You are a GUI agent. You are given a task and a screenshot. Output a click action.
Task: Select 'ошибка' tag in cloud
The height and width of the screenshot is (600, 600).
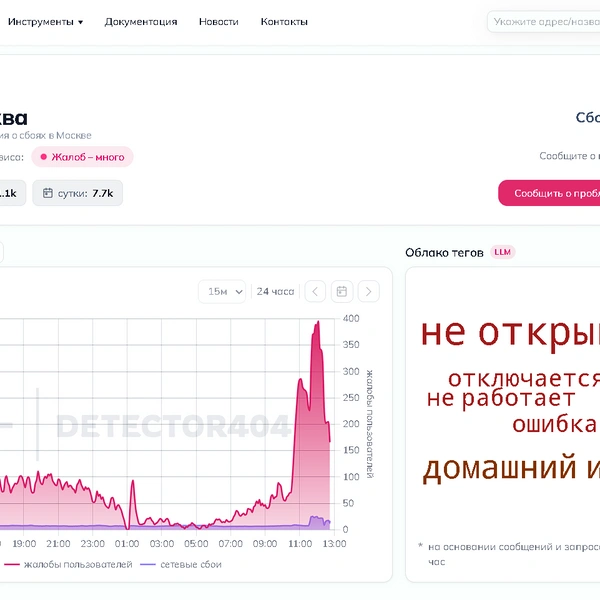click(x=554, y=424)
